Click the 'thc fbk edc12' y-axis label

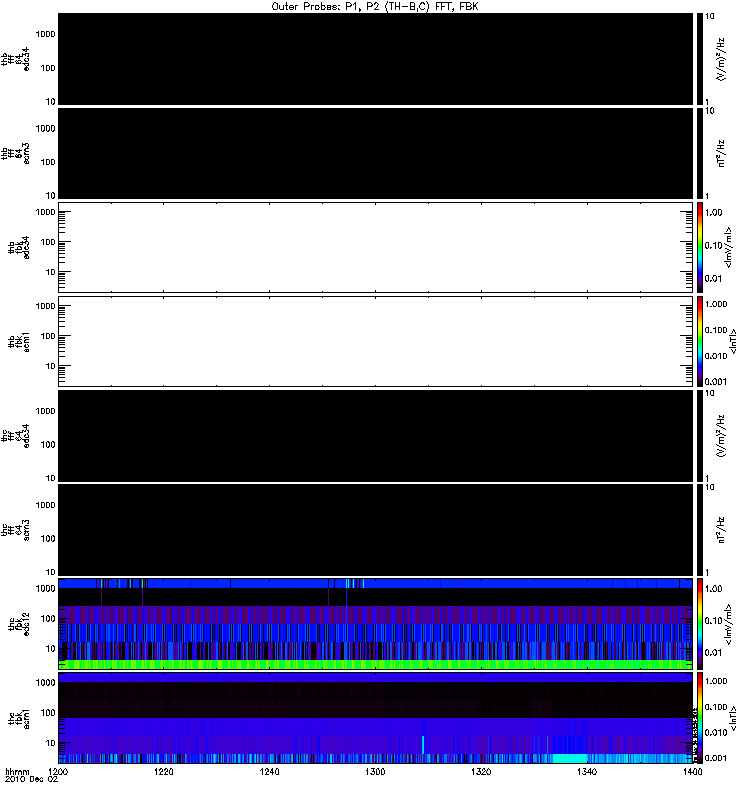pos(19,624)
